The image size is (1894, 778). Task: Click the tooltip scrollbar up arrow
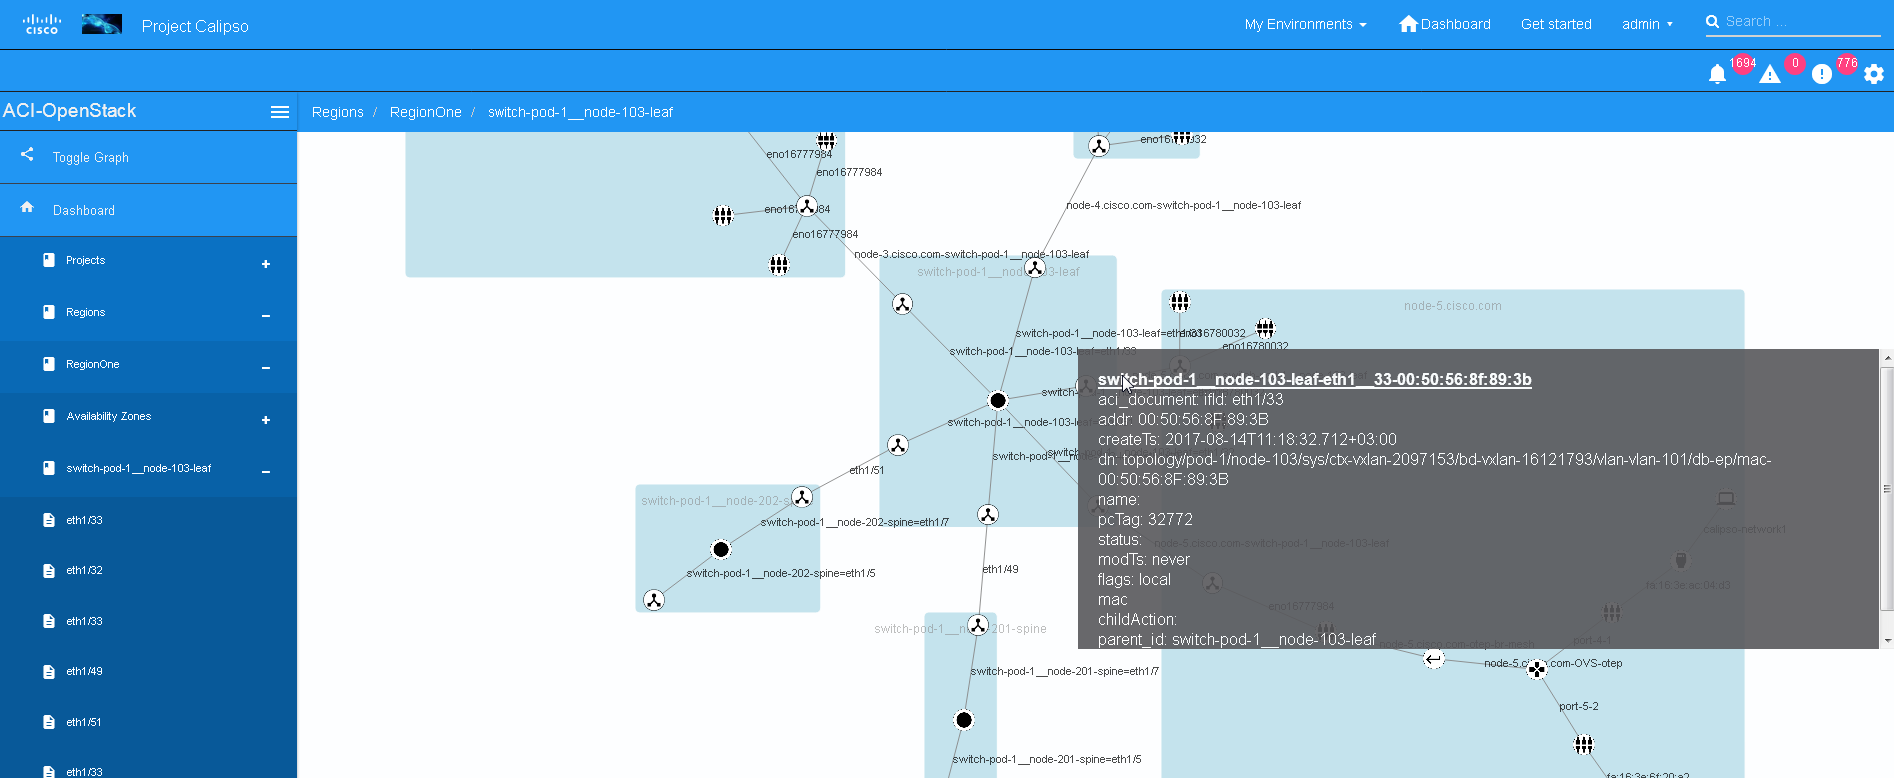coord(1886,357)
